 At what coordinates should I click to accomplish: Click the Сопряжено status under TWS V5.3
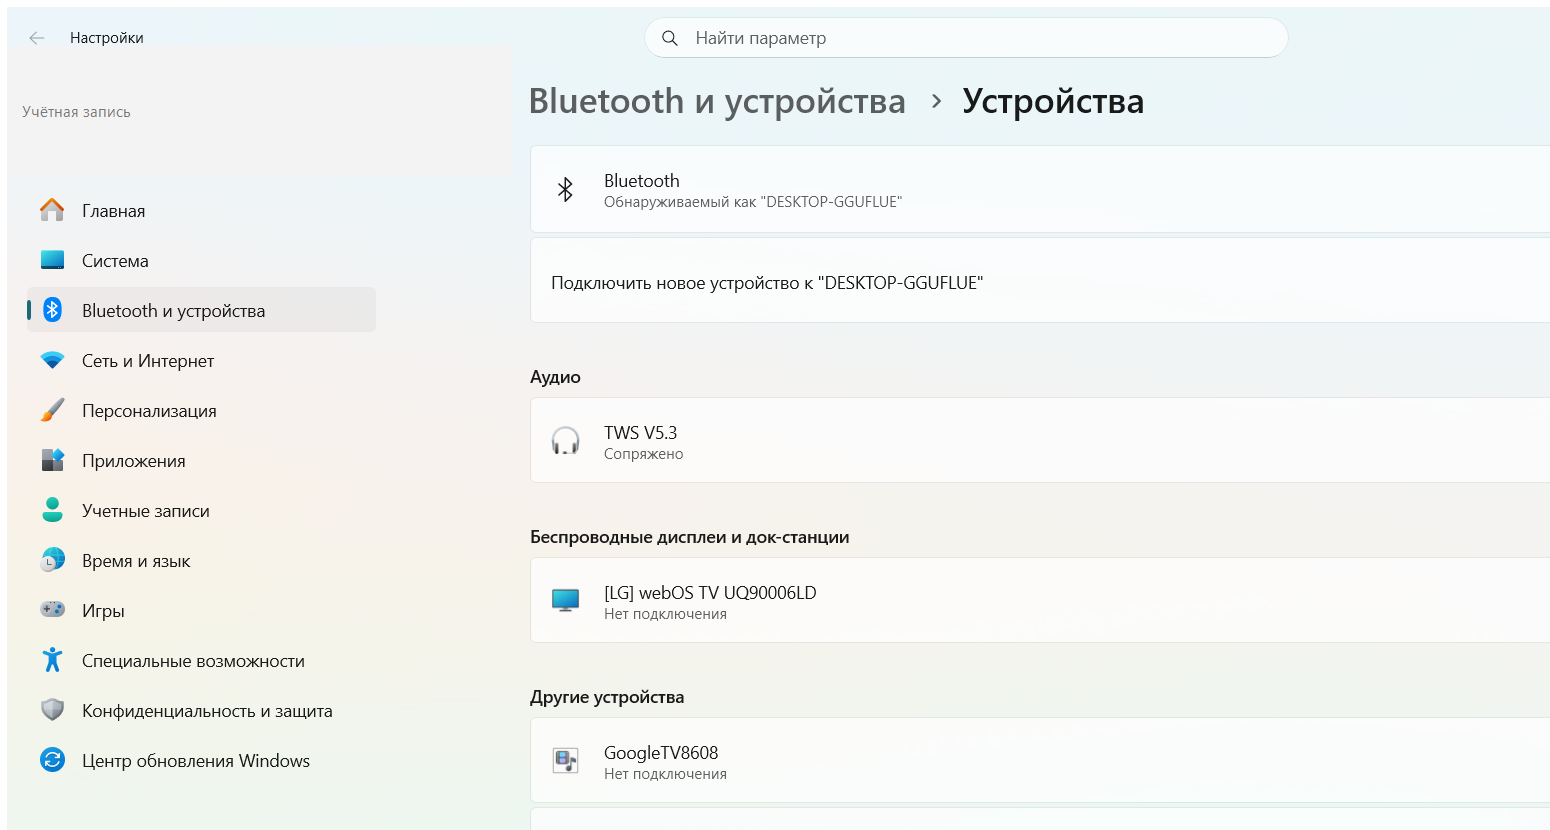[x=643, y=454]
